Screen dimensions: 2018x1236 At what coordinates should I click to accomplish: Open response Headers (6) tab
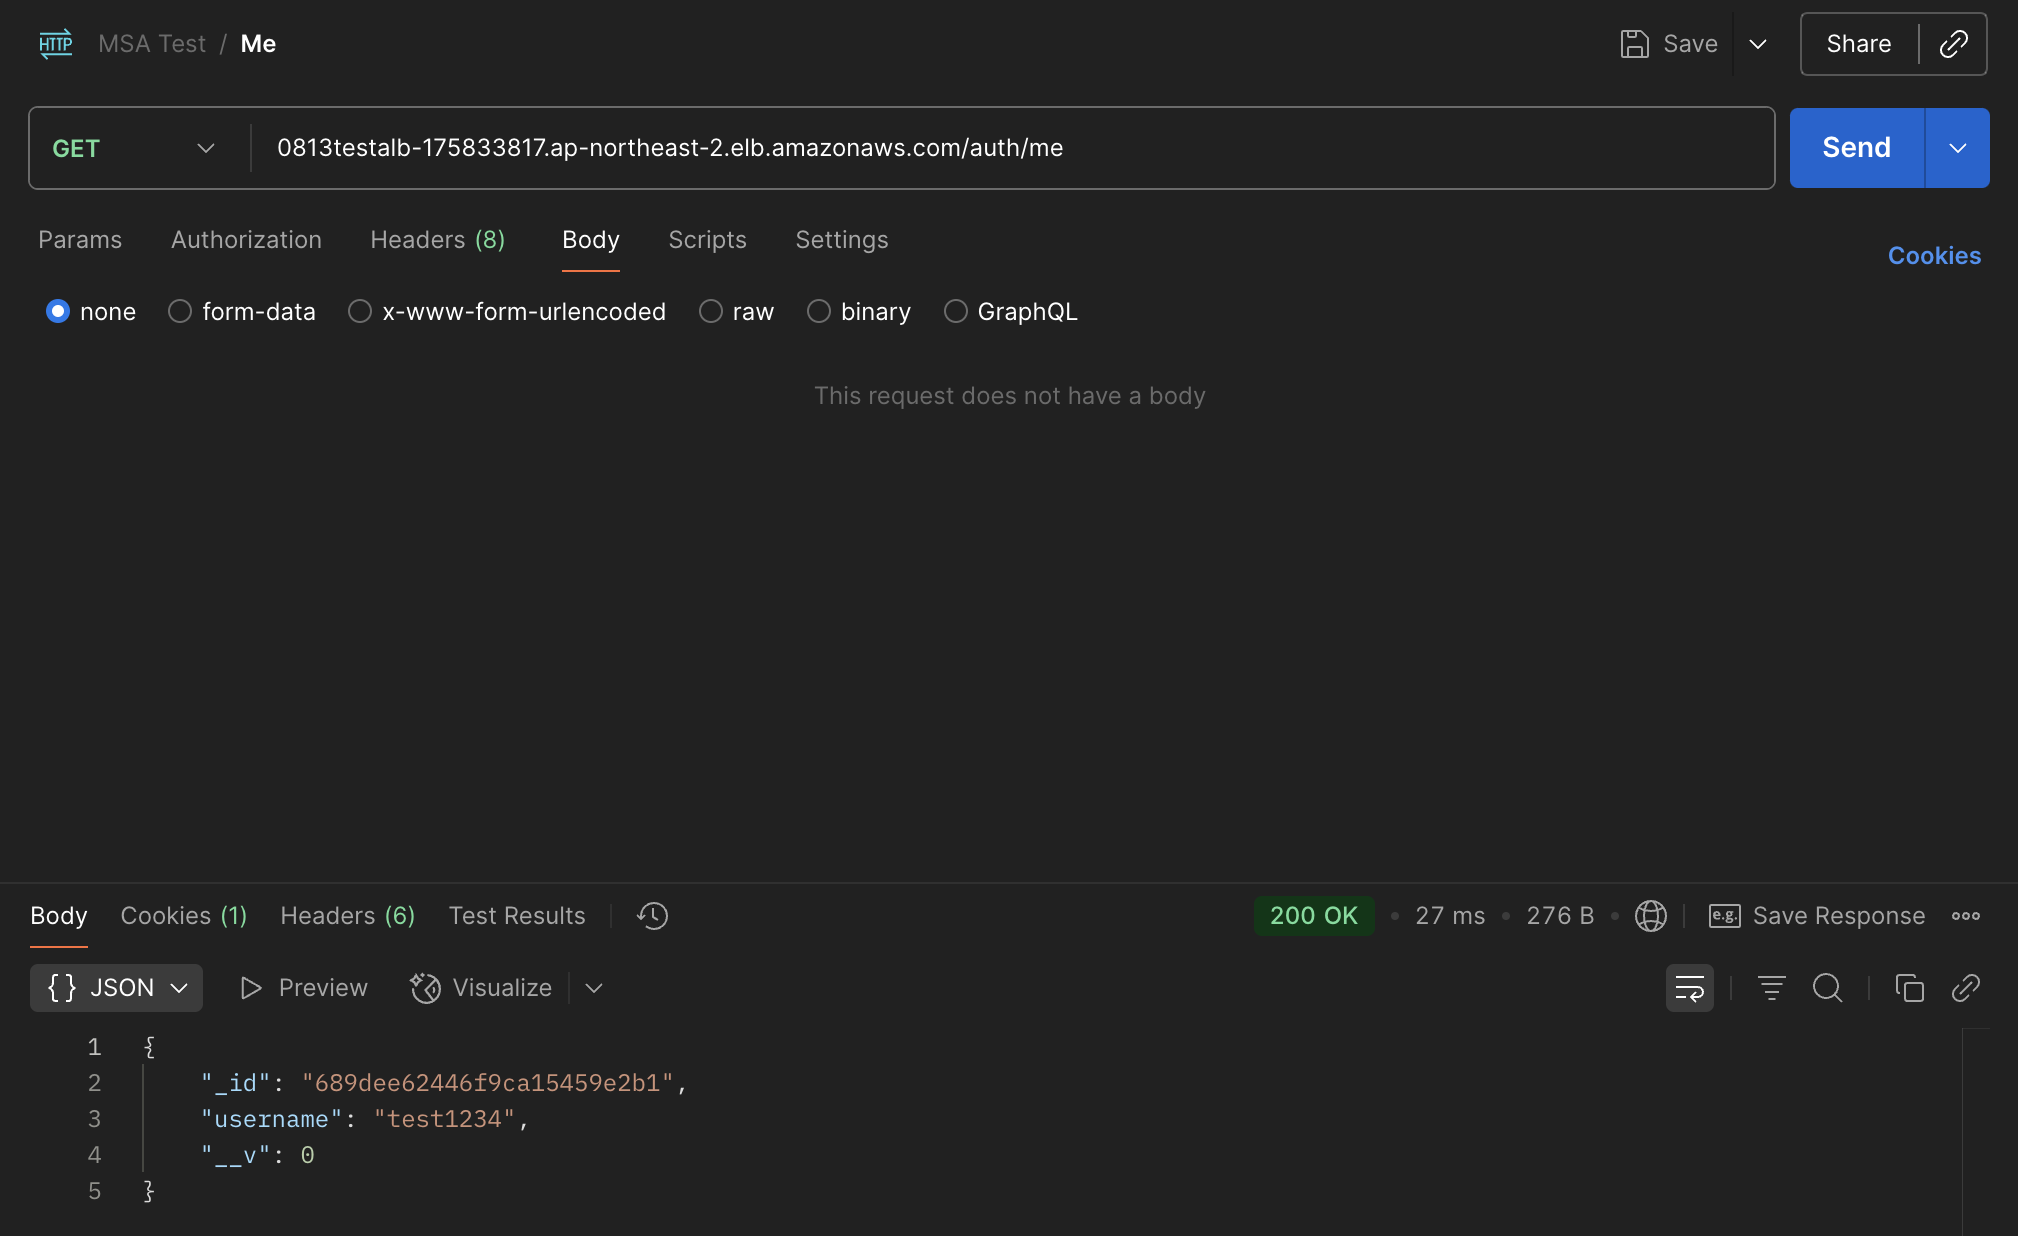347,916
